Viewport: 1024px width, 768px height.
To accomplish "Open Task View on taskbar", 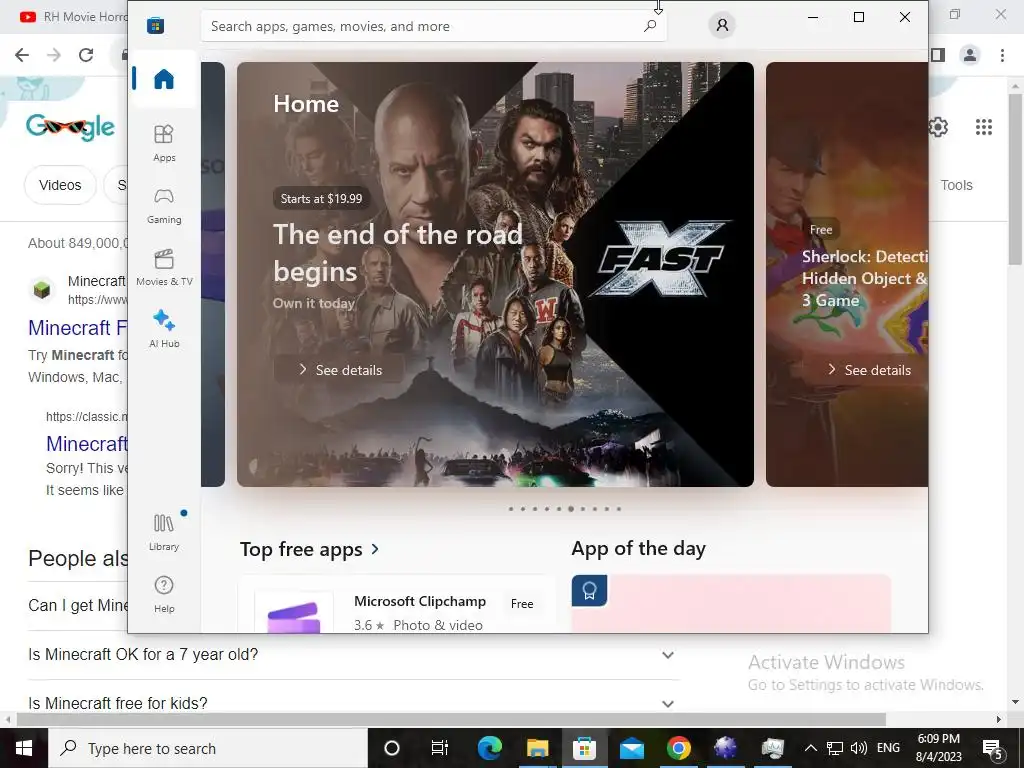I will click(440, 748).
